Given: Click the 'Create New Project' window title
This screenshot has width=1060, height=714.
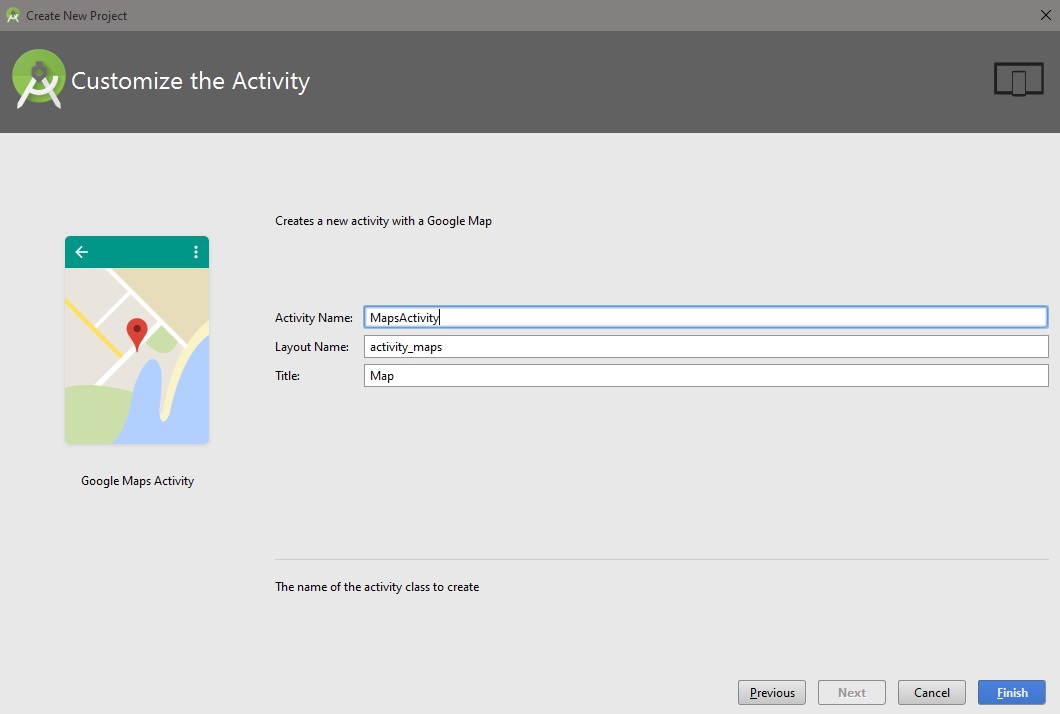Looking at the screenshot, I should (76, 16).
